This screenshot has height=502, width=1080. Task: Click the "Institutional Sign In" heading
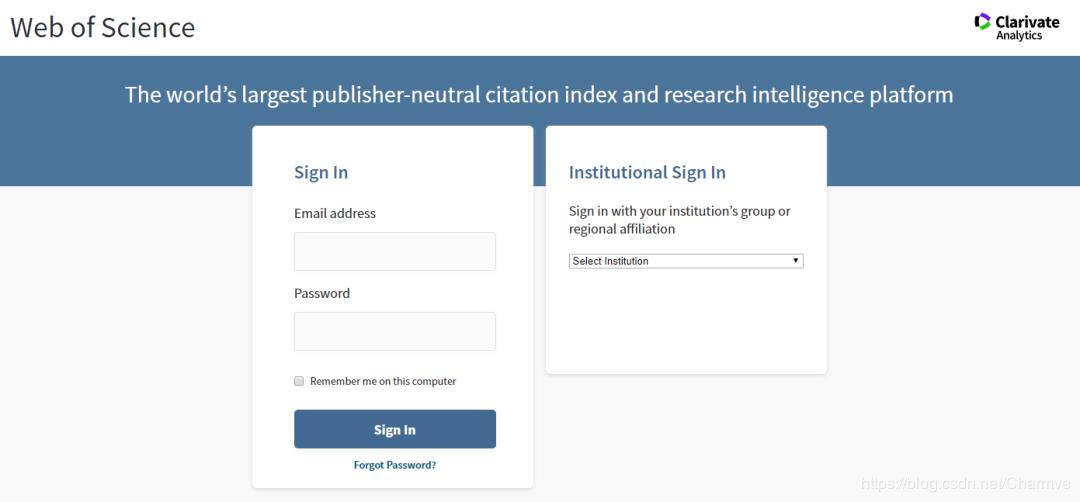(x=647, y=172)
